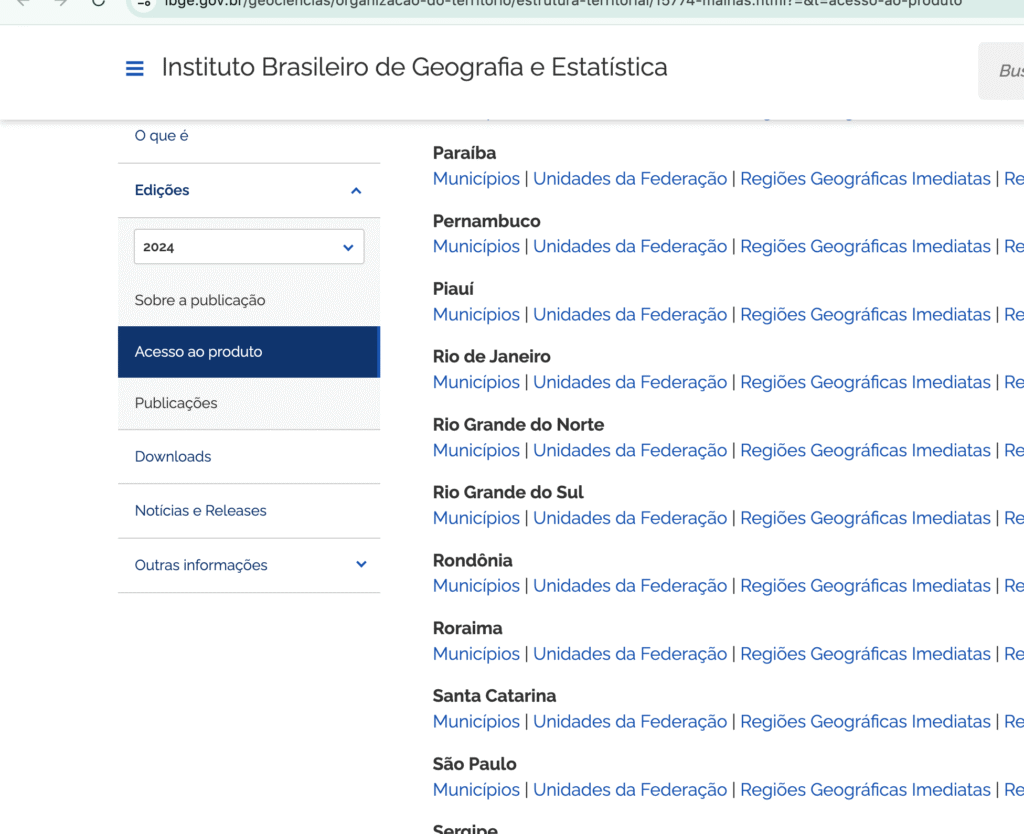Open Municípios link under Roraima
1024x834 pixels.
click(x=476, y=654)
